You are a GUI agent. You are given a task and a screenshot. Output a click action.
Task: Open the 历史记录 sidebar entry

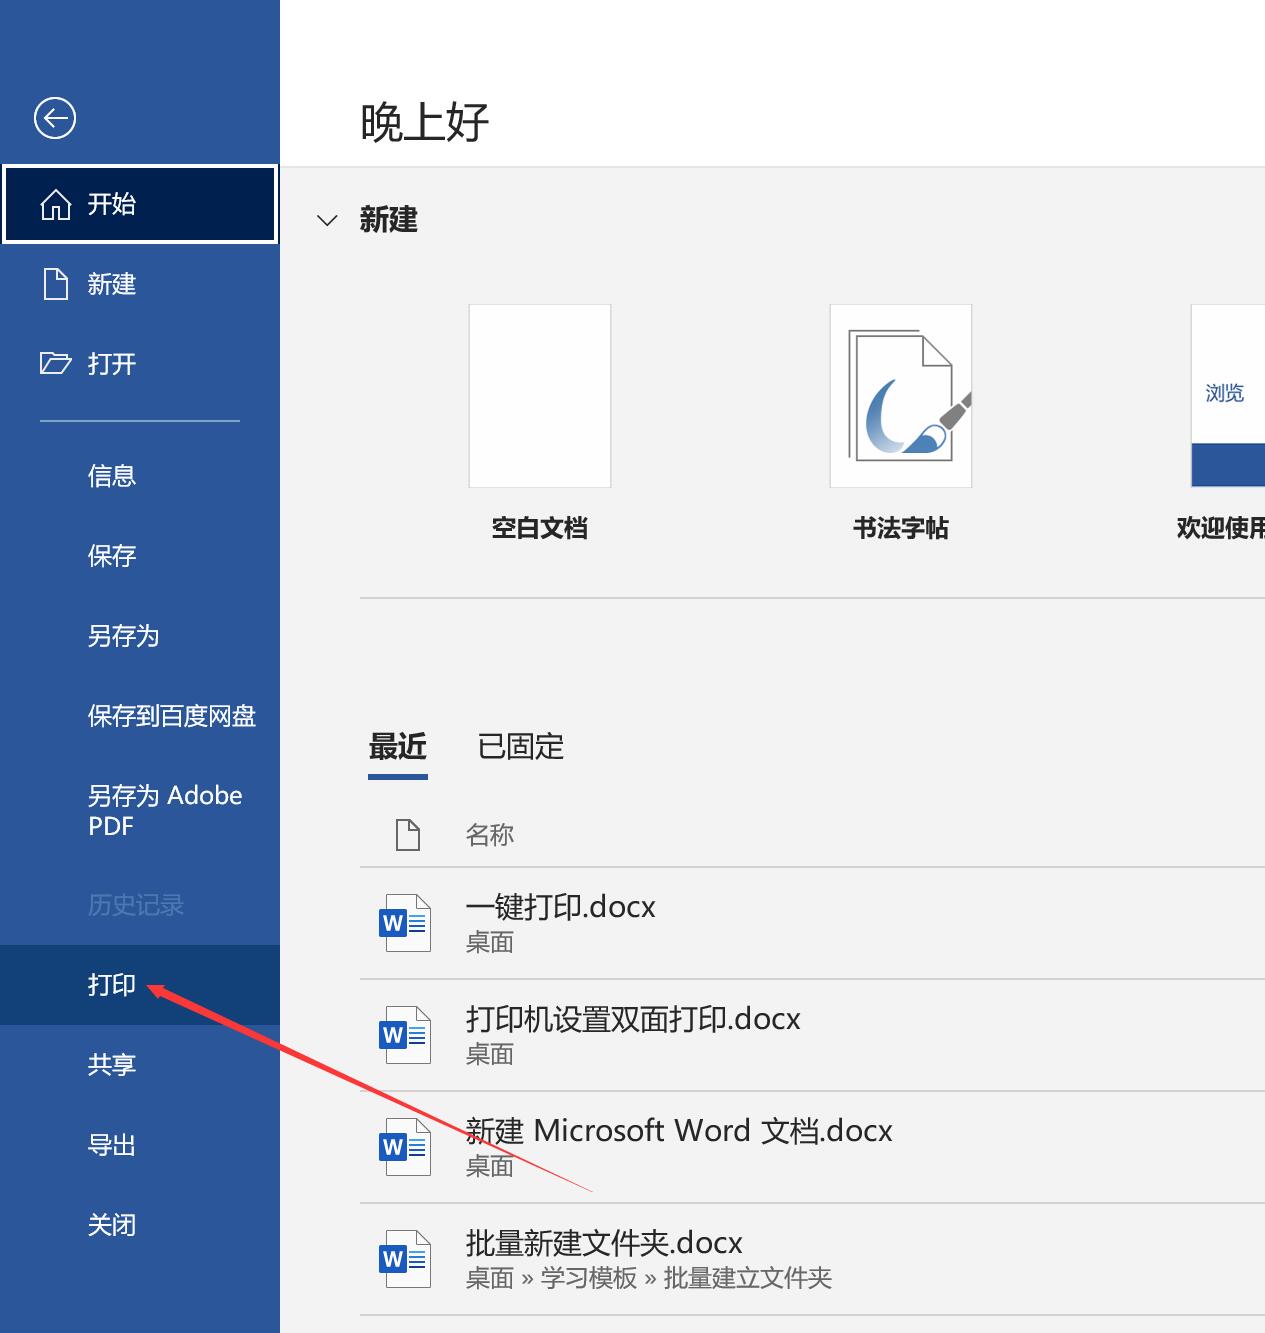coord(135,905)
